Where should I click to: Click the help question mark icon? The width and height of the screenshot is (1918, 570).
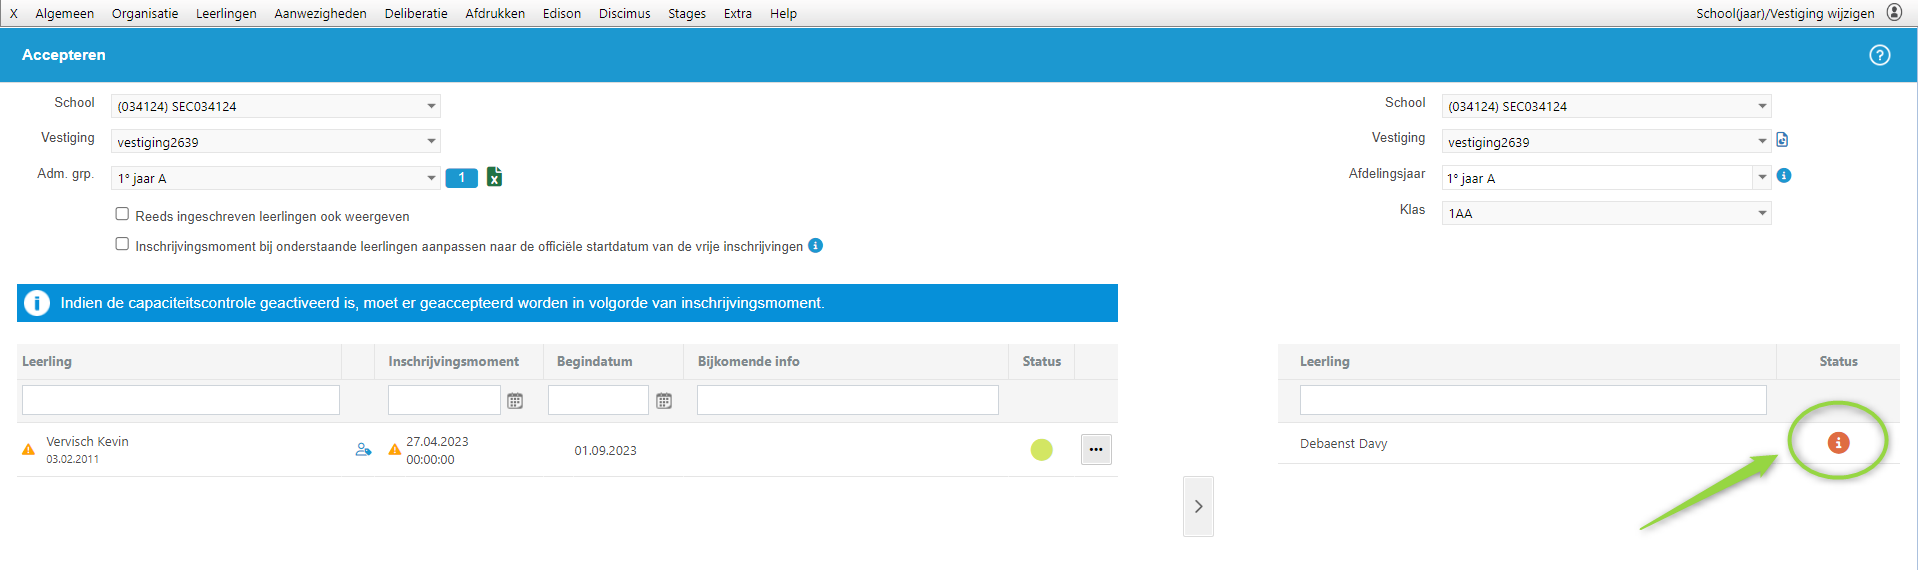(x=1879, y=55)
